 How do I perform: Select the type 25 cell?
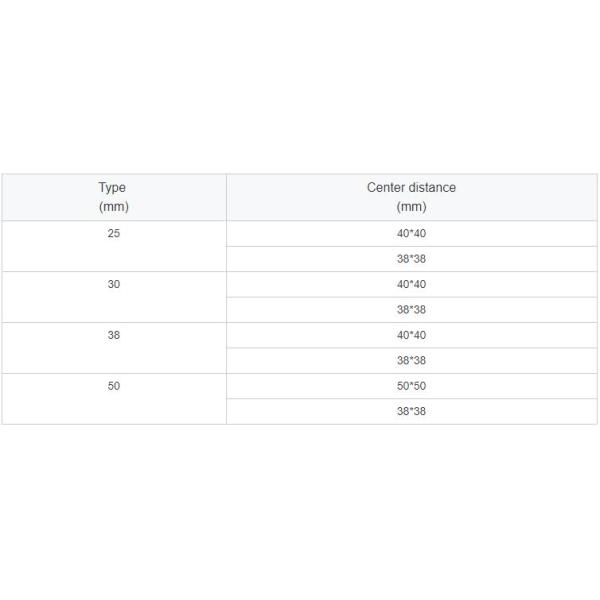pos(113,233)
